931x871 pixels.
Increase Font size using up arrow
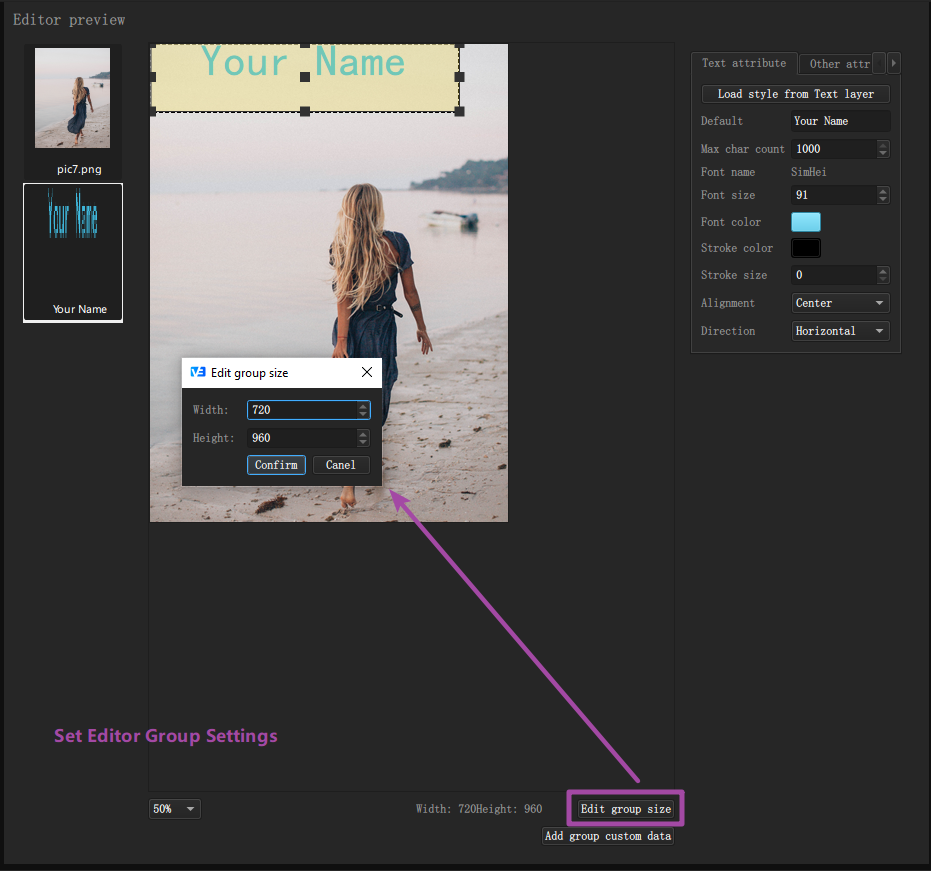coord(883,191)
